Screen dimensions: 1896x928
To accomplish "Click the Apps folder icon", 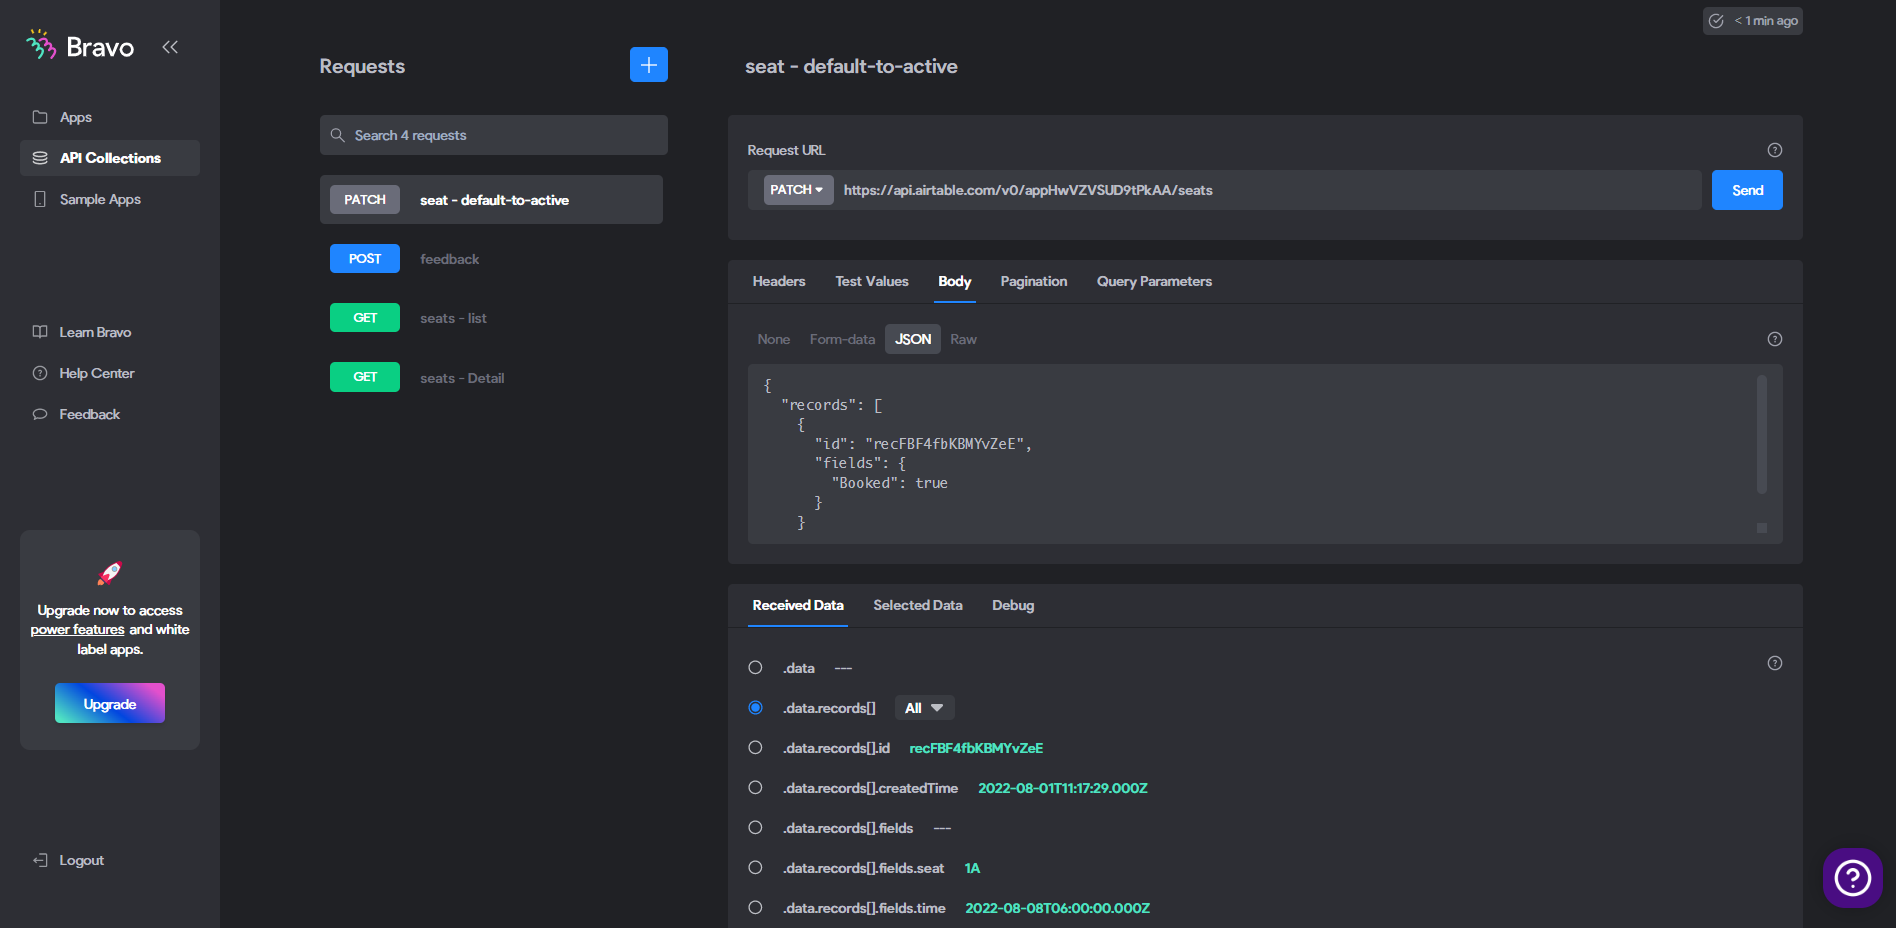I will [x=40, y=117].
